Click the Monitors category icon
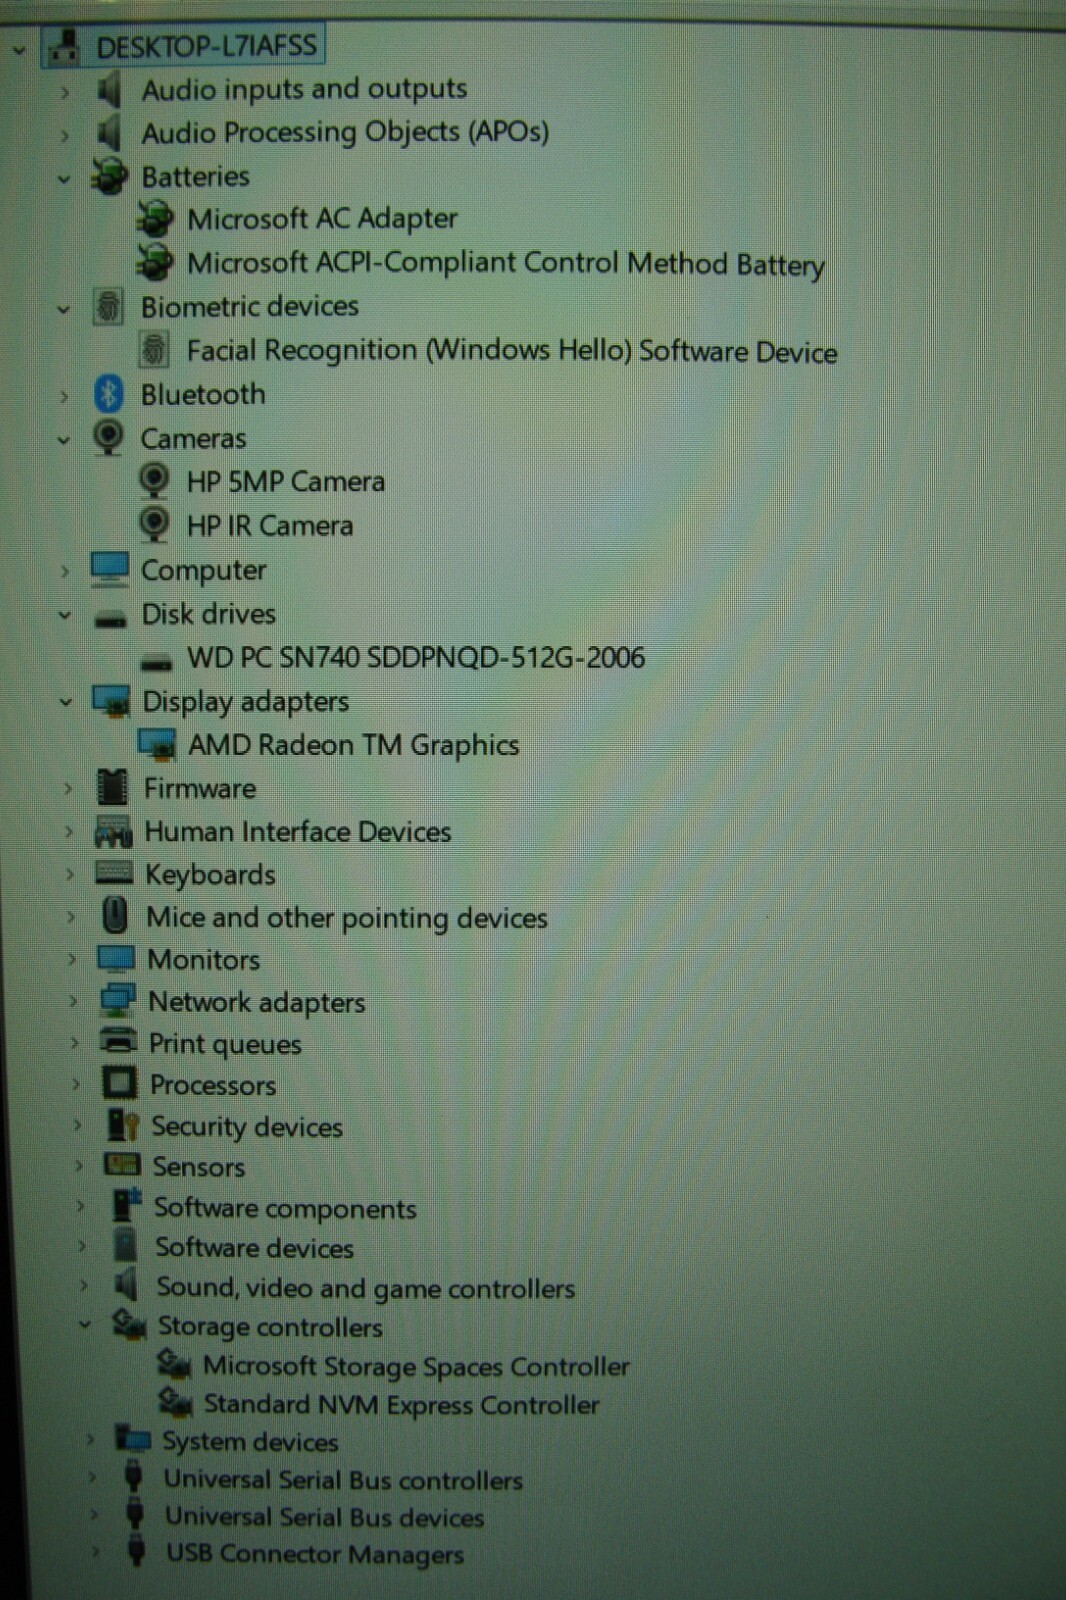Image resolution: width=1066 pixels, height=1600 pixels. (x=116, y=959)
